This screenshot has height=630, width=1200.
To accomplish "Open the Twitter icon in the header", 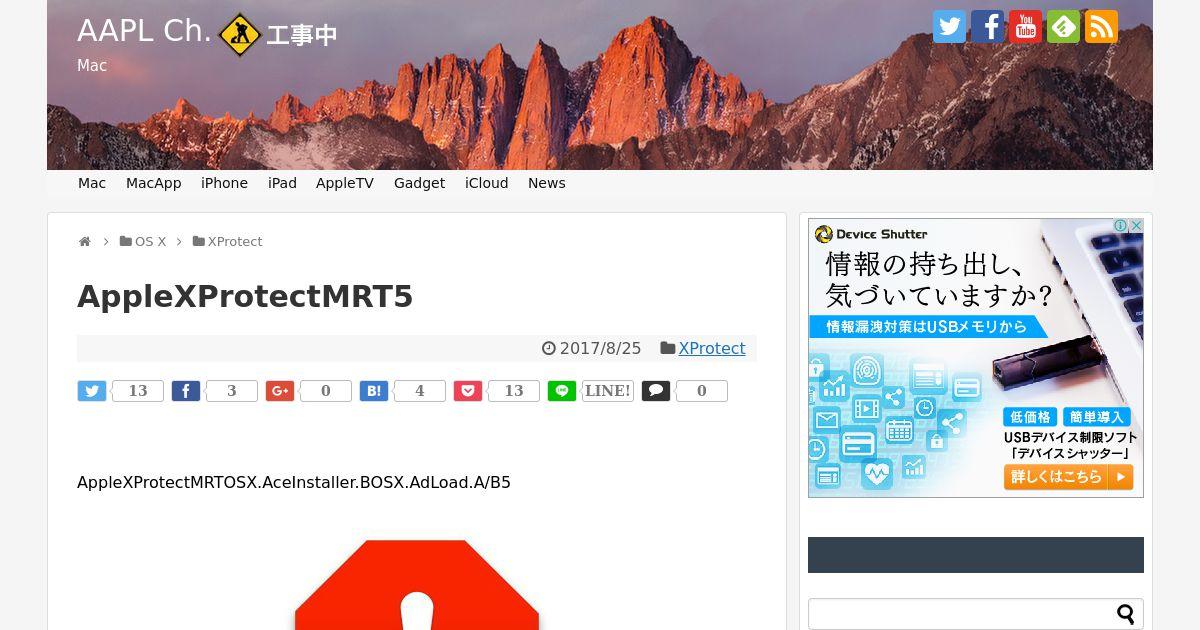I will [949, 27].
